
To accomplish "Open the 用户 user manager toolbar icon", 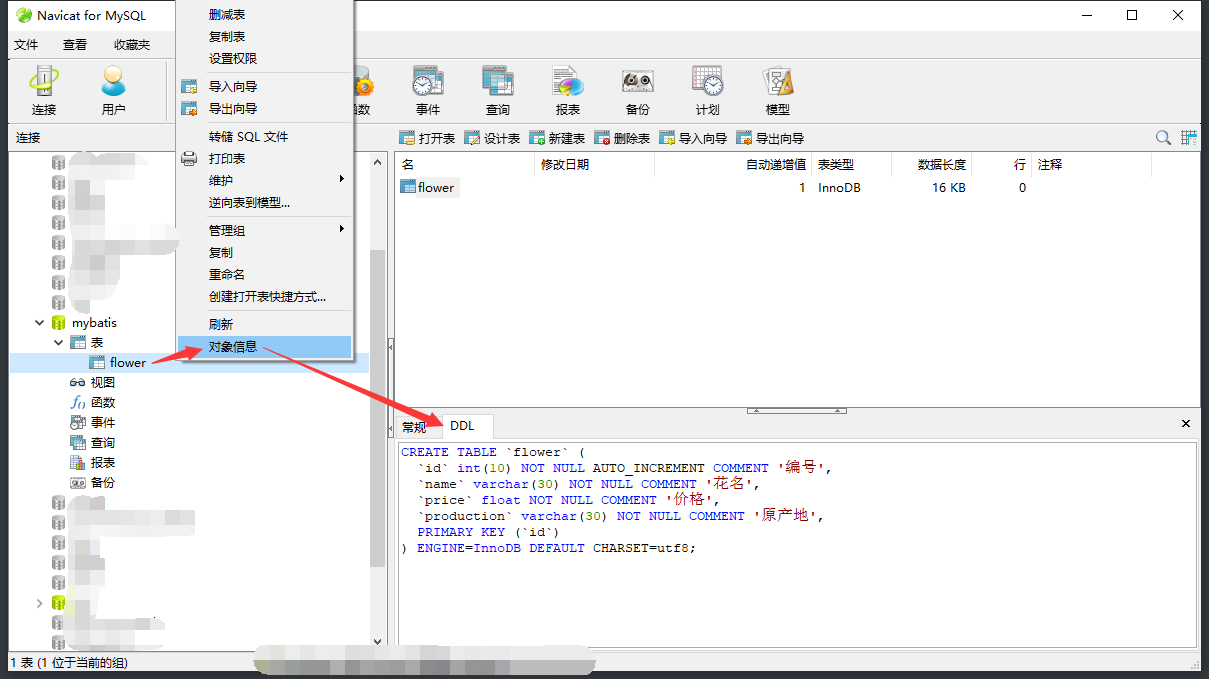I will [x=114, y=91].
